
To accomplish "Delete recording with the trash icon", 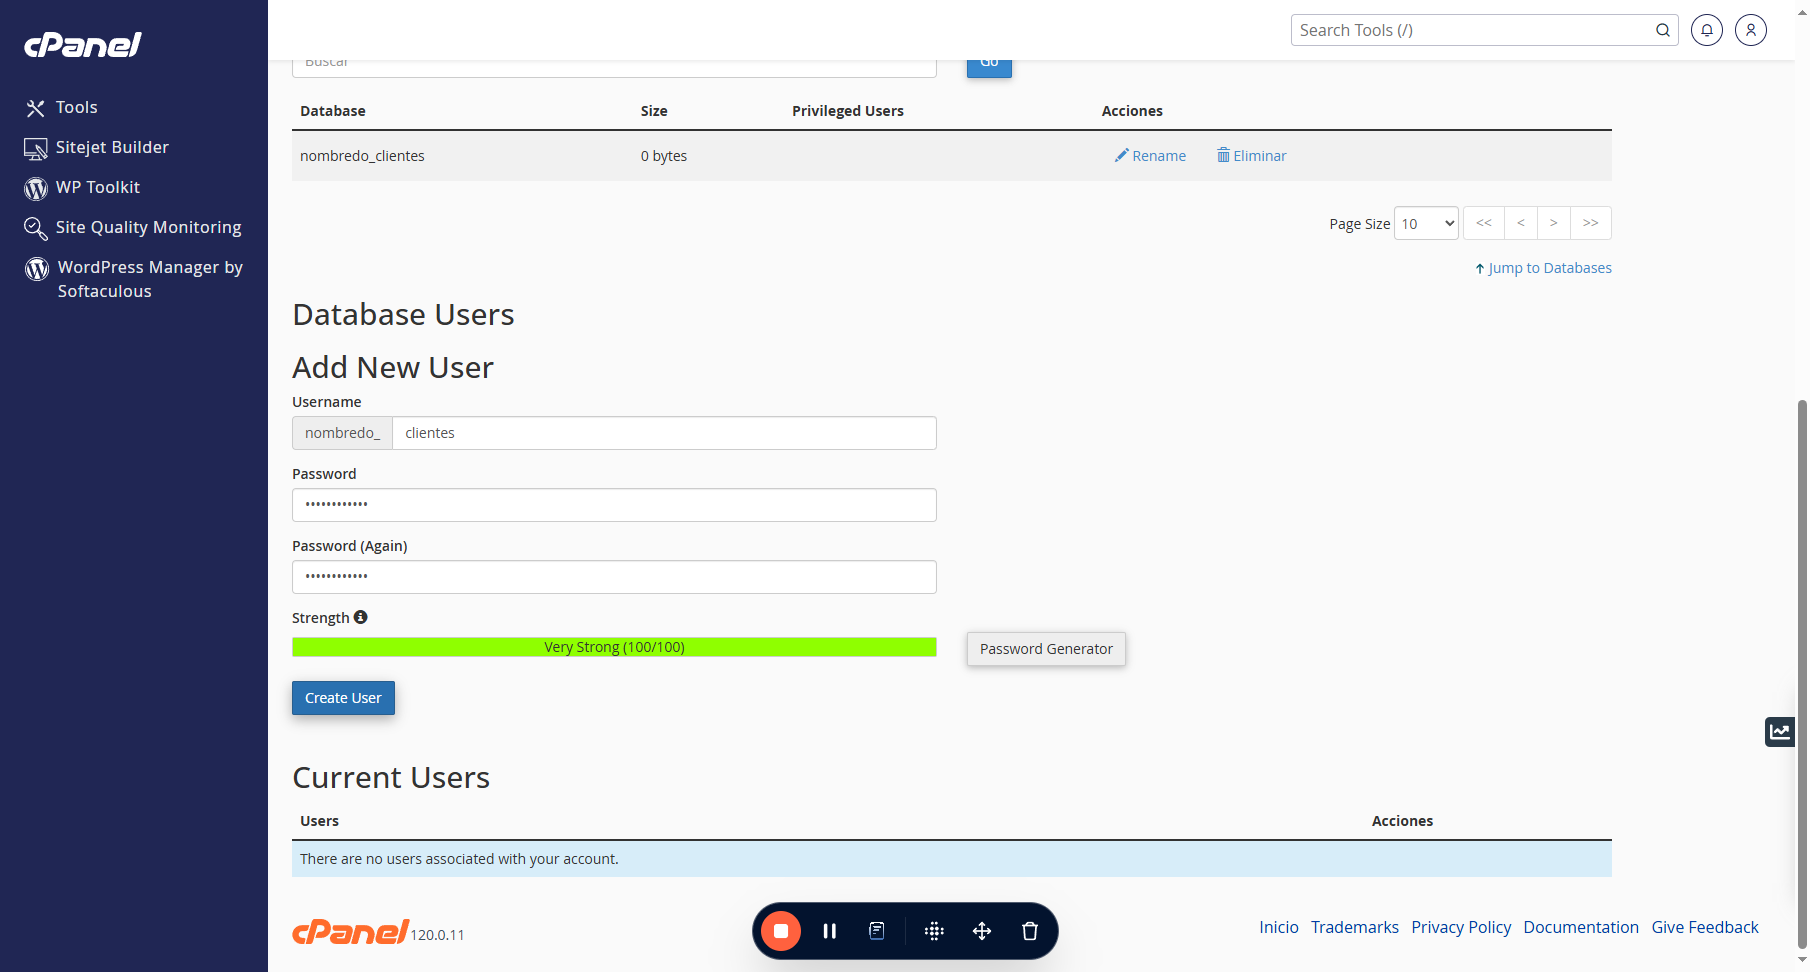I will coord(1030,931).
